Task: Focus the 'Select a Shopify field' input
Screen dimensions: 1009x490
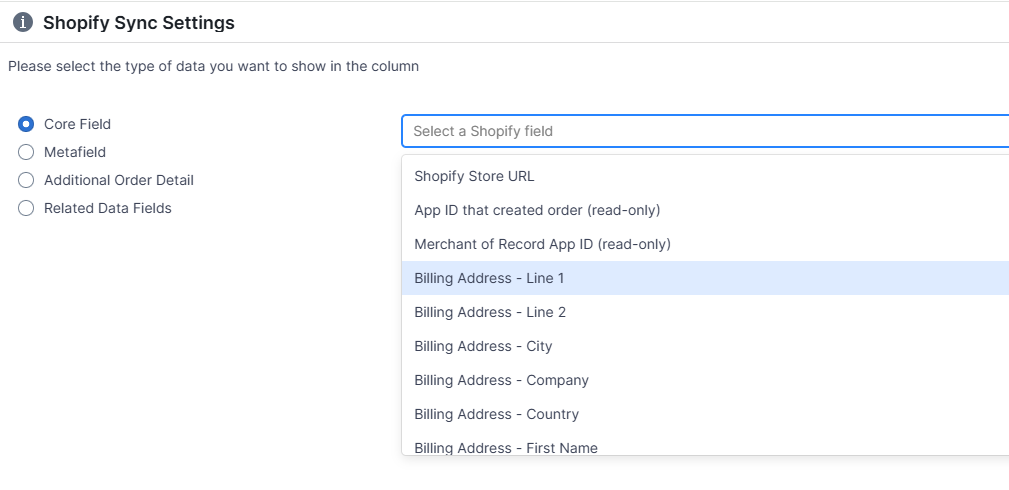Action: [705, 131]
